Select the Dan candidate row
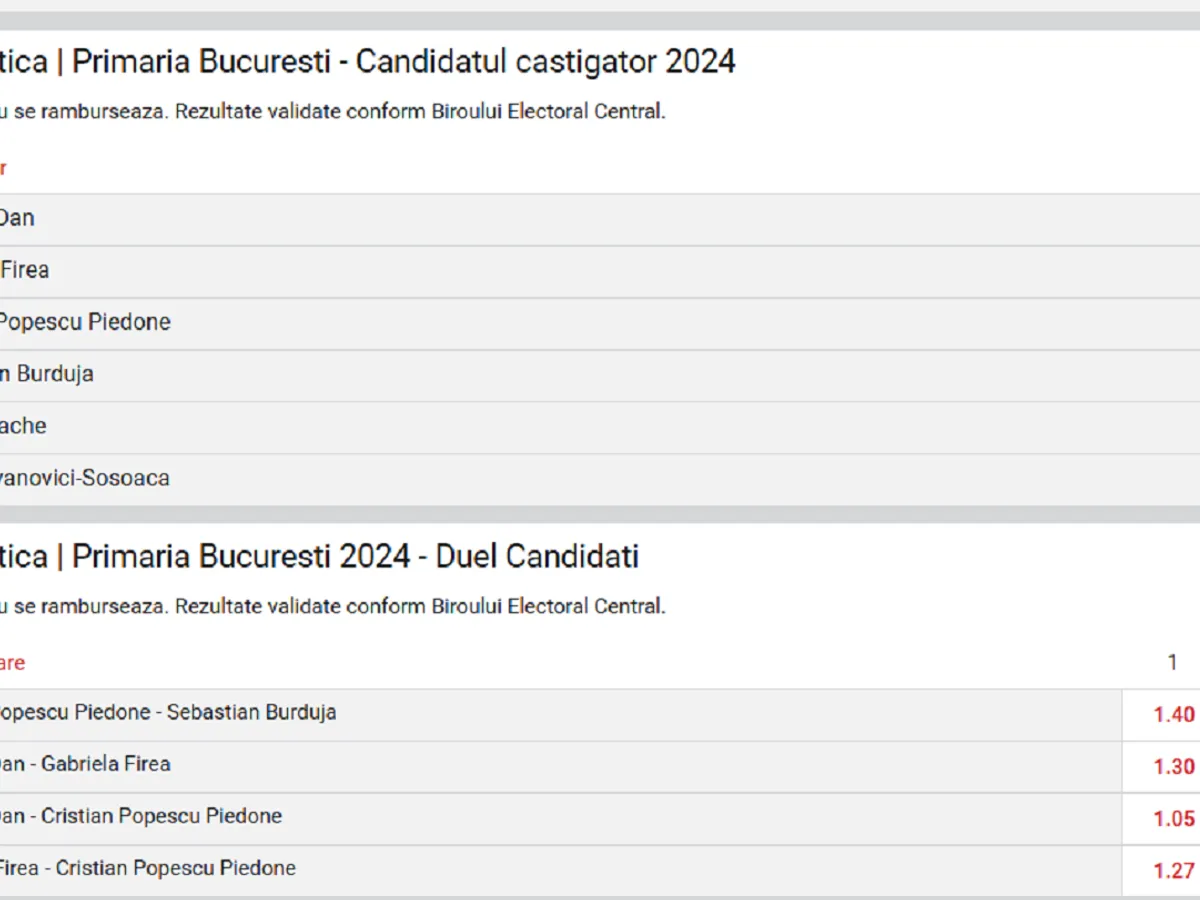The height and width of the screenshot is (900, 1200). 17,218
